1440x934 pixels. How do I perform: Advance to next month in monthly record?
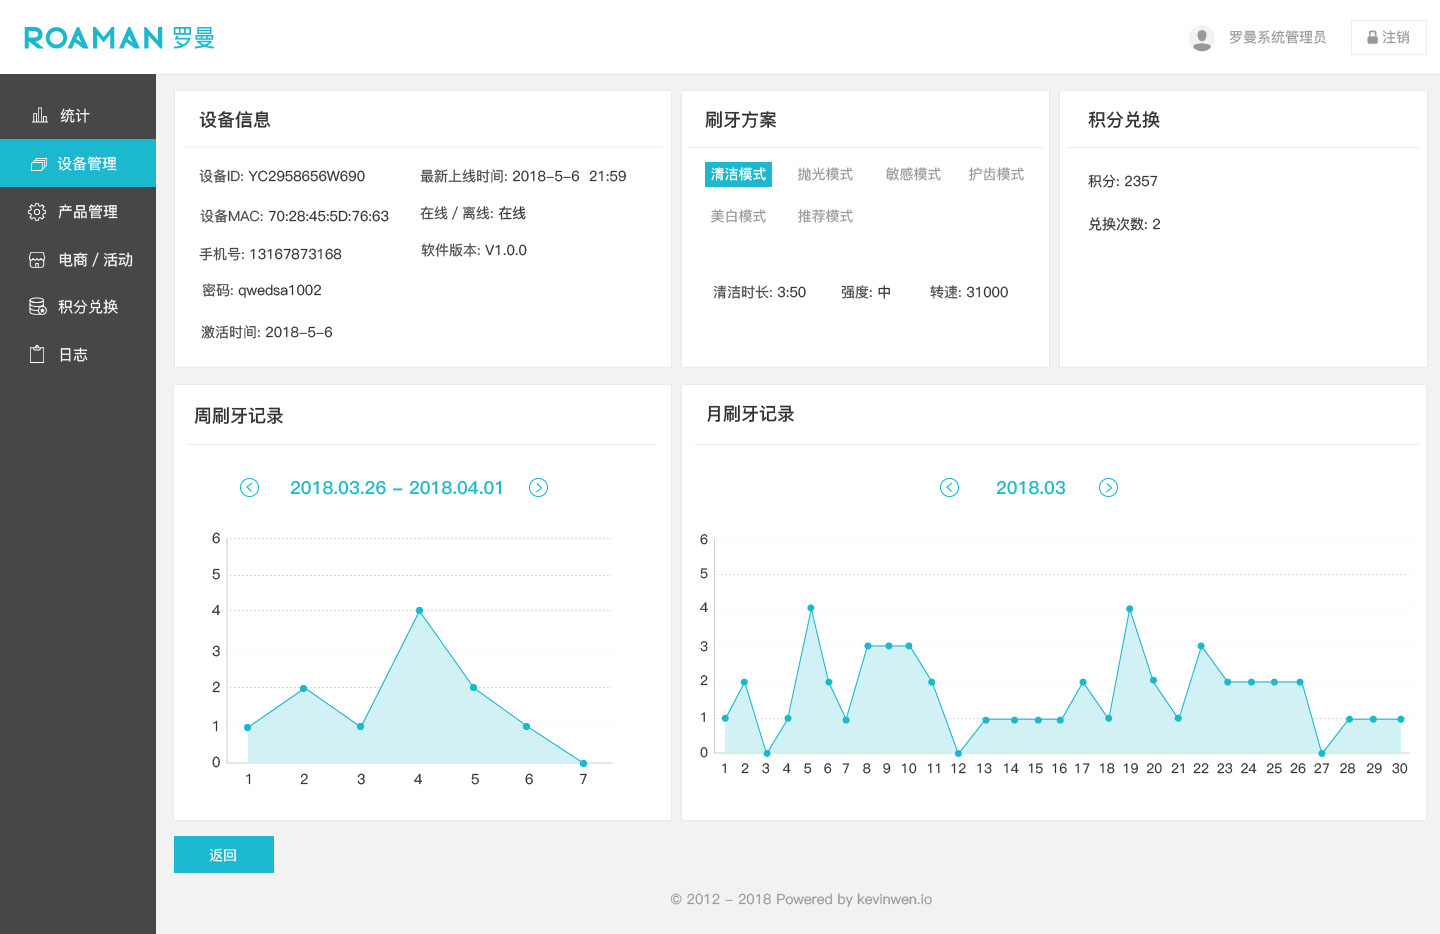click(x=1108, y=488)
